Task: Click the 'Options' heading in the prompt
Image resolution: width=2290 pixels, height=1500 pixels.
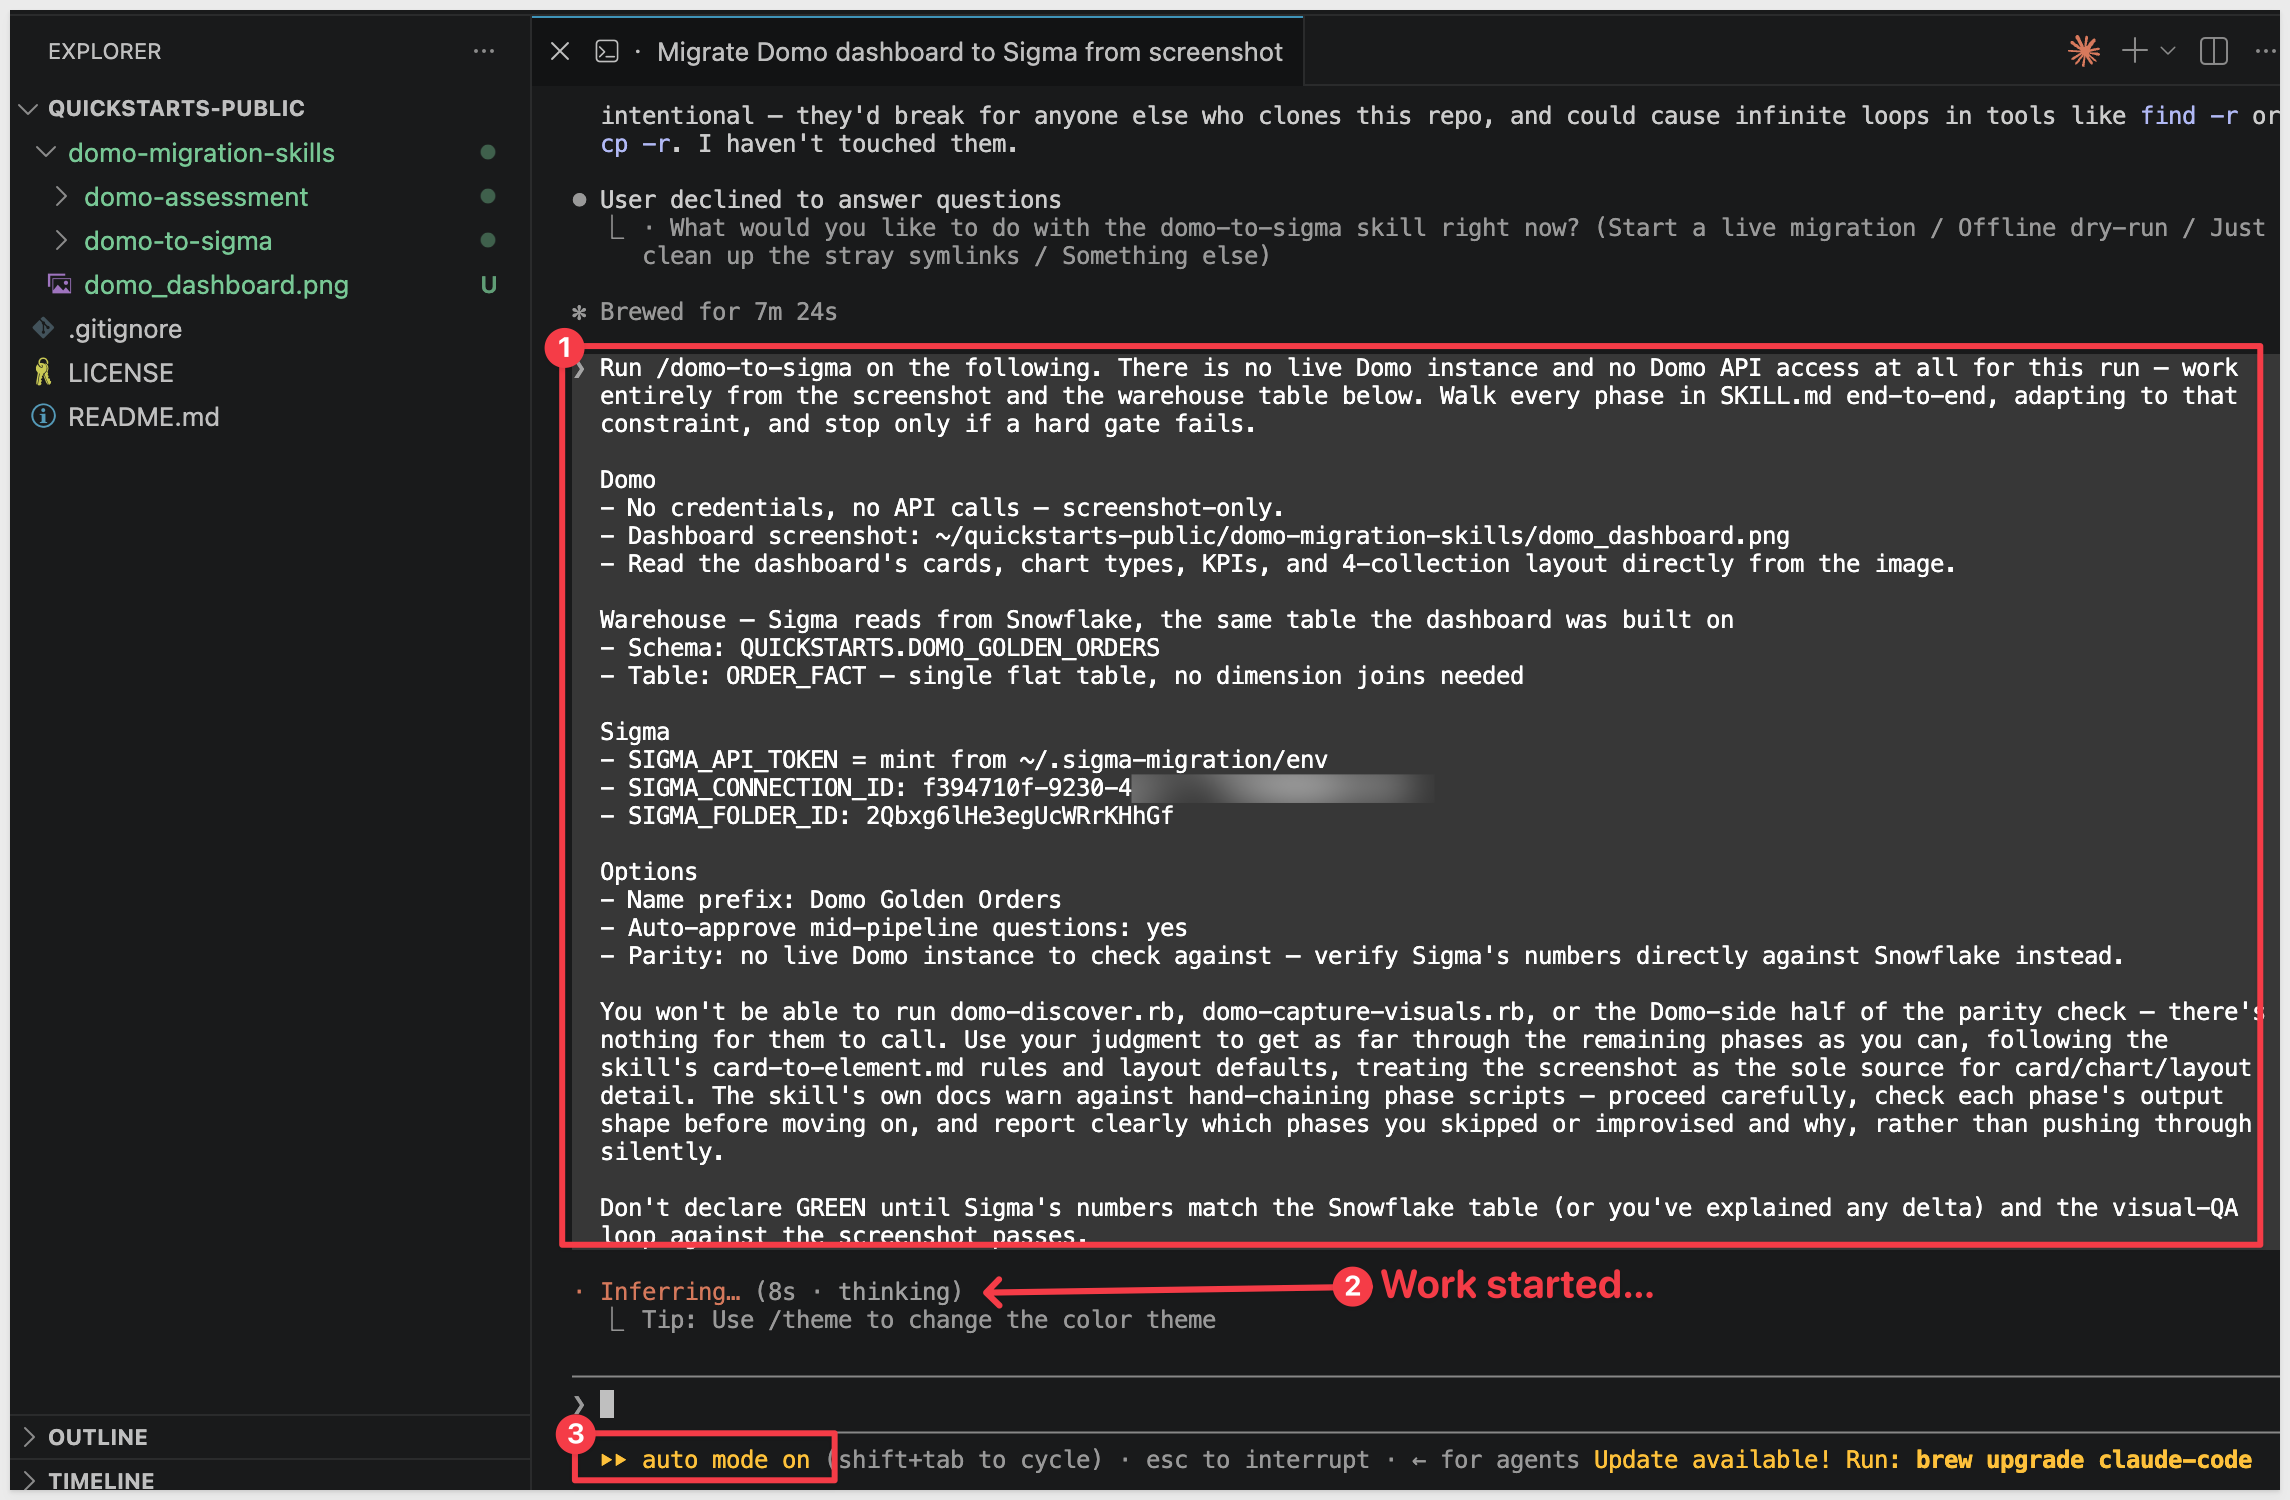Action: pos(648,872)
